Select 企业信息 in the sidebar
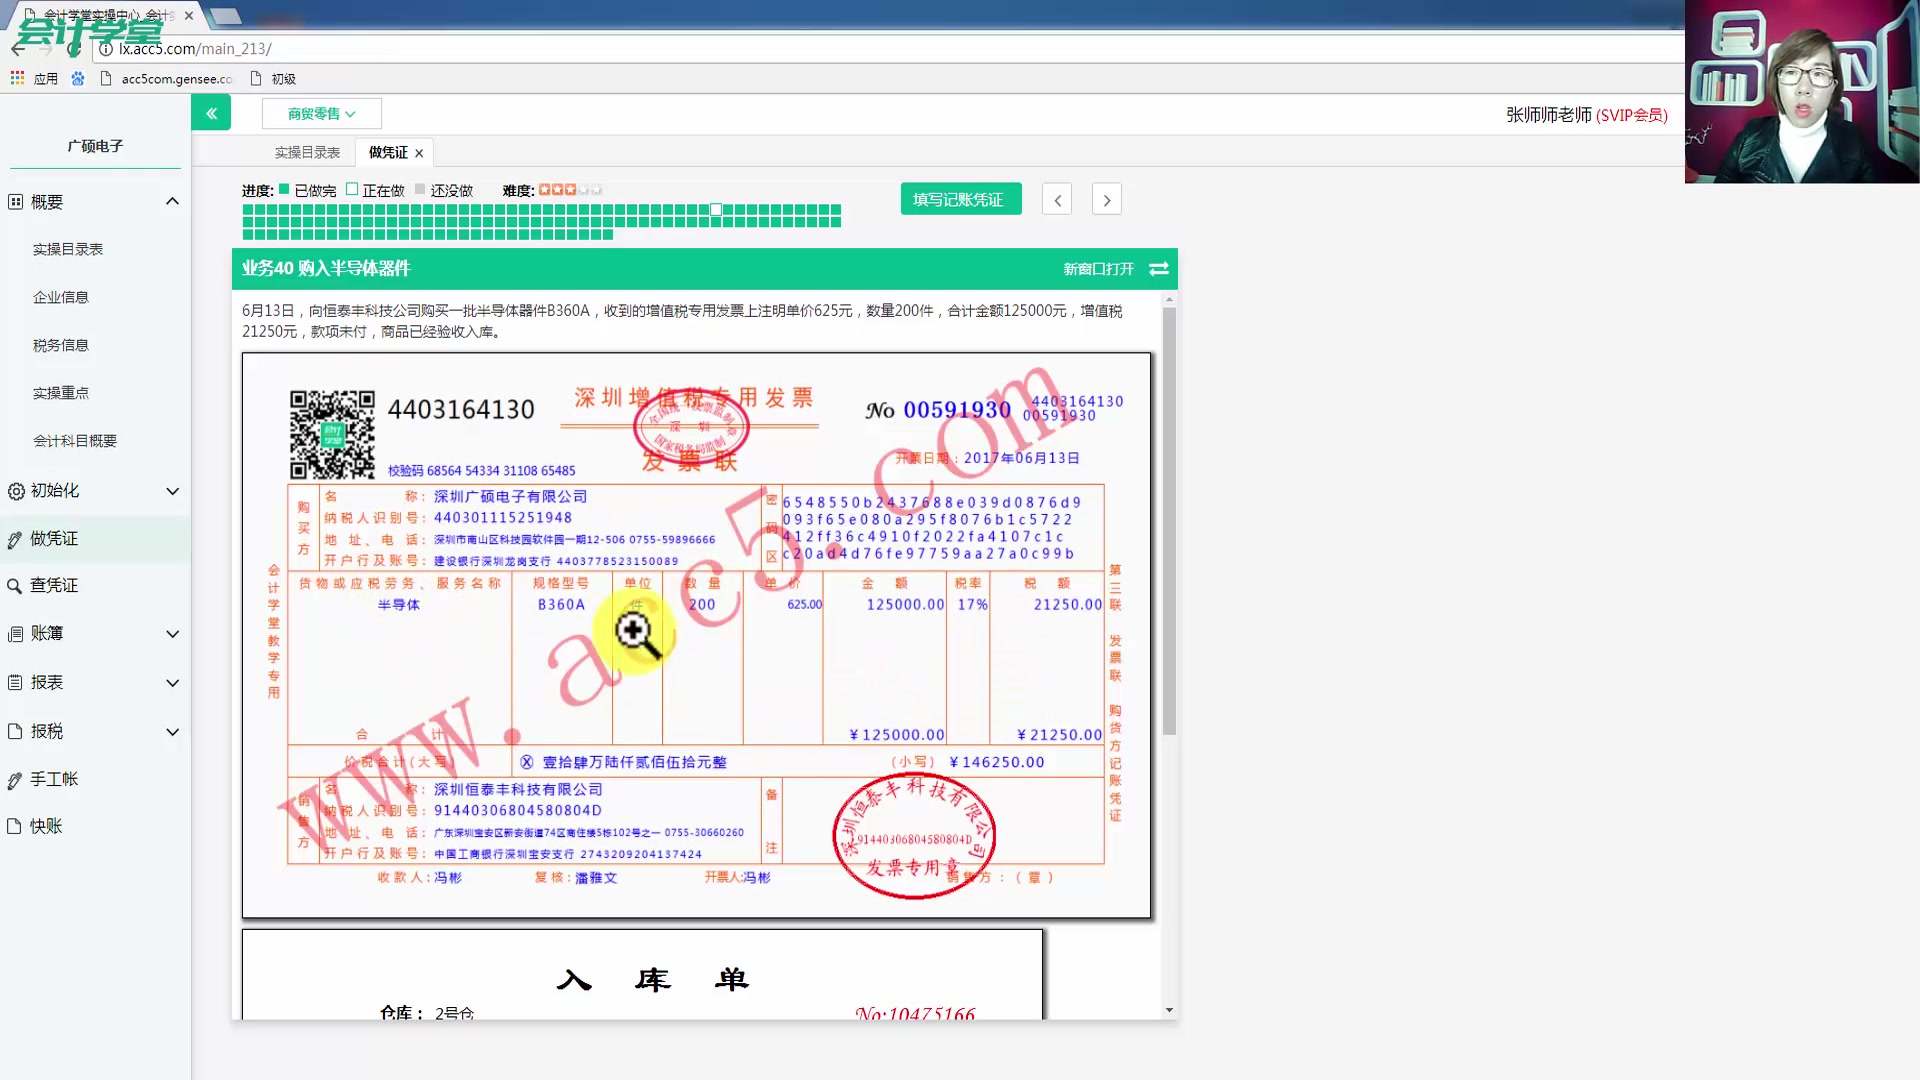 [x=61, y=298]
